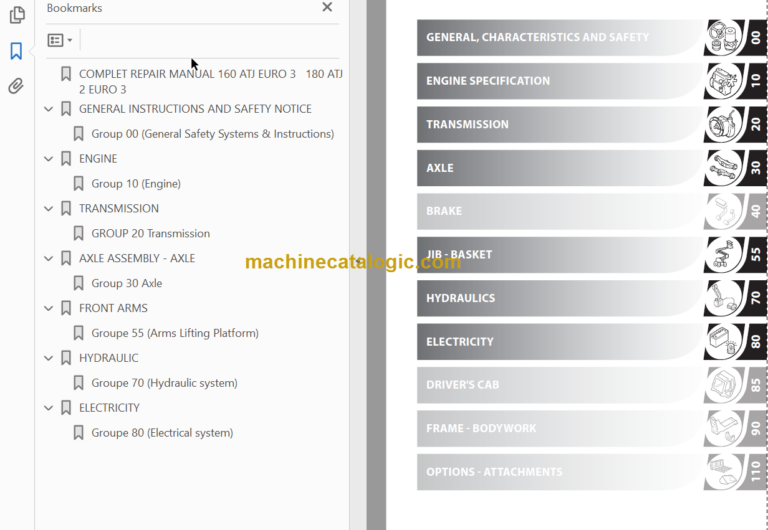Collapse the HYDRAULIC bookmark chevron
Viewport: 768px width, 530px height.
[48, 358]
